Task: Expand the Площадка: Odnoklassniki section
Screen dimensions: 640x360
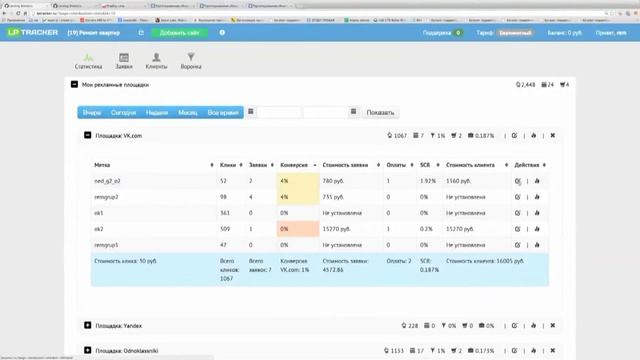Action: [87, 350]
